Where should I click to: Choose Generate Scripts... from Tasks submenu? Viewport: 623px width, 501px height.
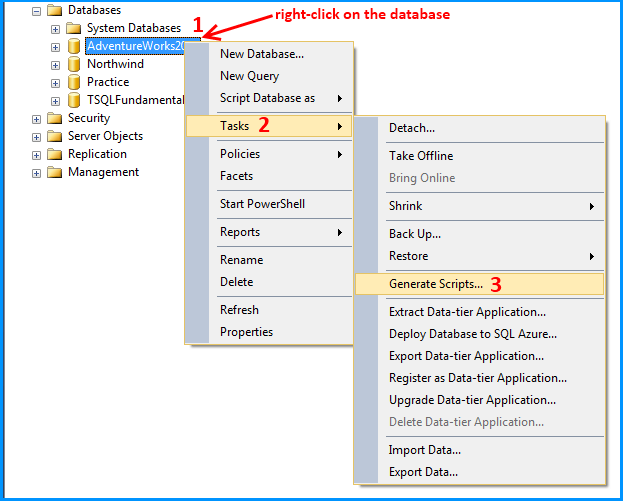(436, 284)
